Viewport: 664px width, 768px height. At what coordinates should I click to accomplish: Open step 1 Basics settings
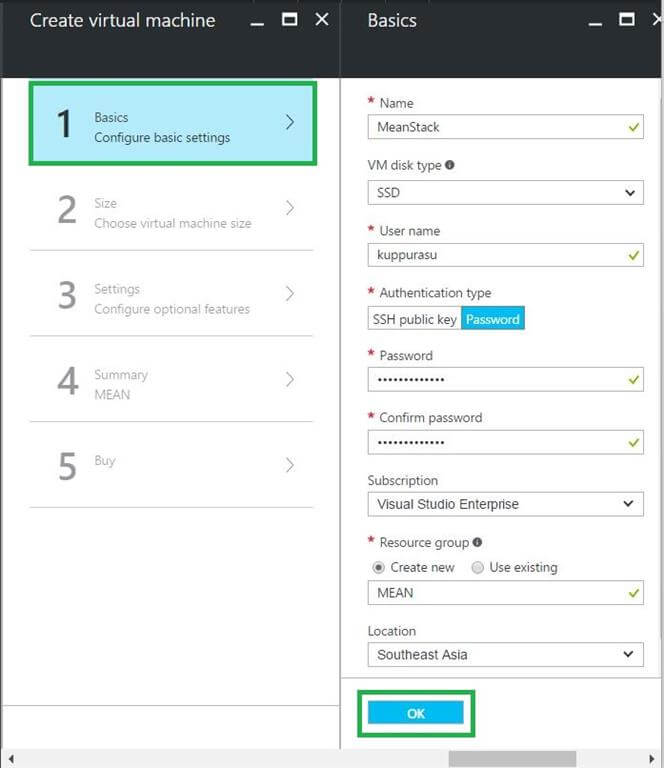coord(172,124)
